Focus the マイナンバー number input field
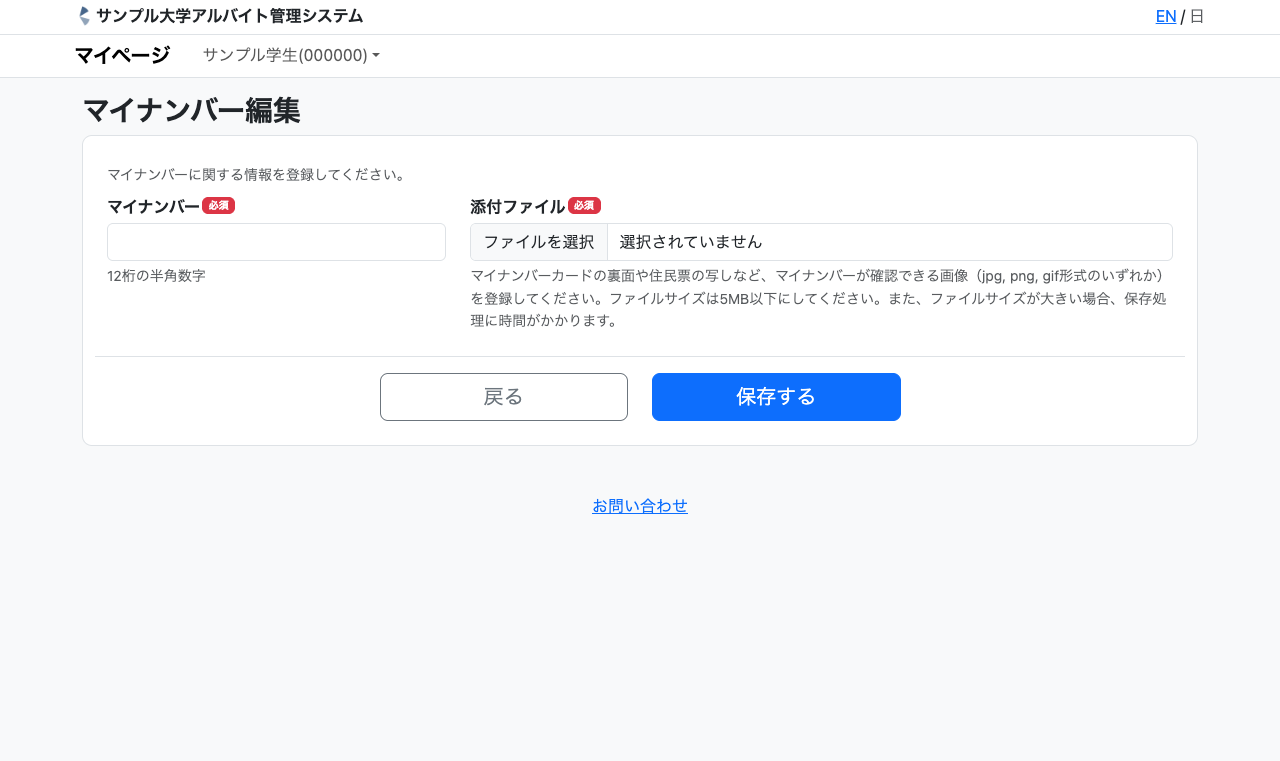 pos(276,242)
